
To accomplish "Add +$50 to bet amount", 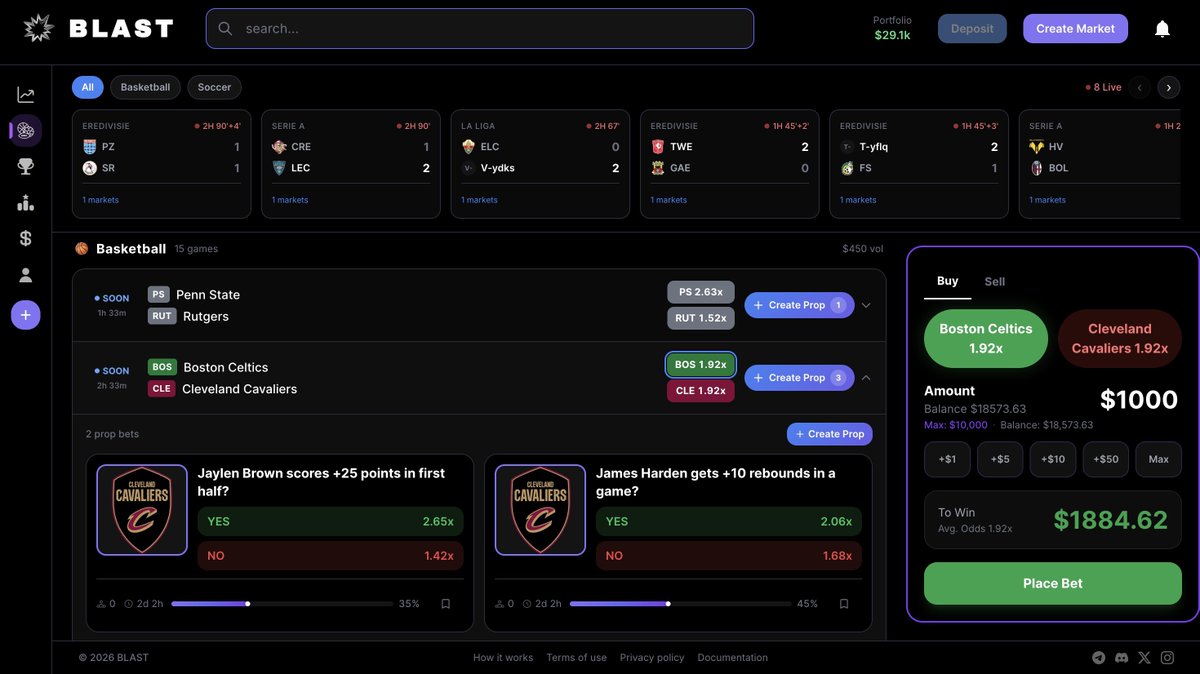I will coord(1106,459).
